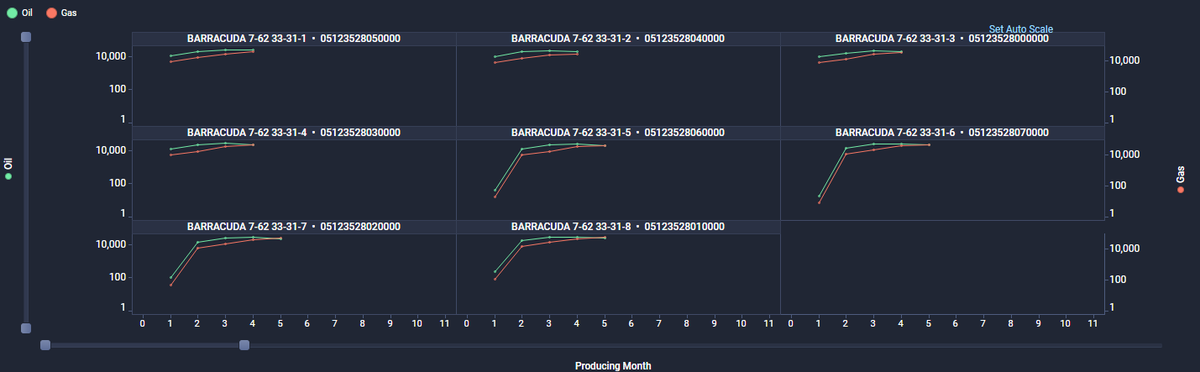This screenshot has width=1200, height=372.
Task: Select chart title BARRACUDA 7-62 33-31-5
Action: [618, 132]
